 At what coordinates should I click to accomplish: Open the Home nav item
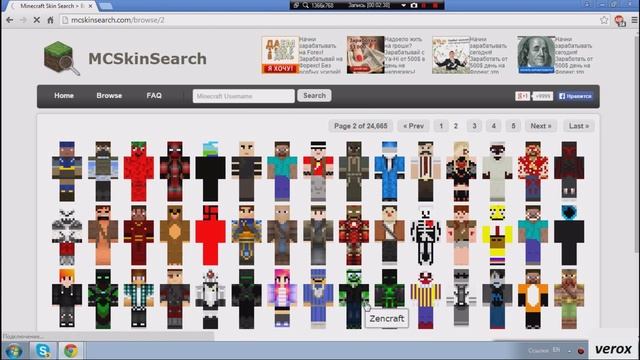pos(64,96)
